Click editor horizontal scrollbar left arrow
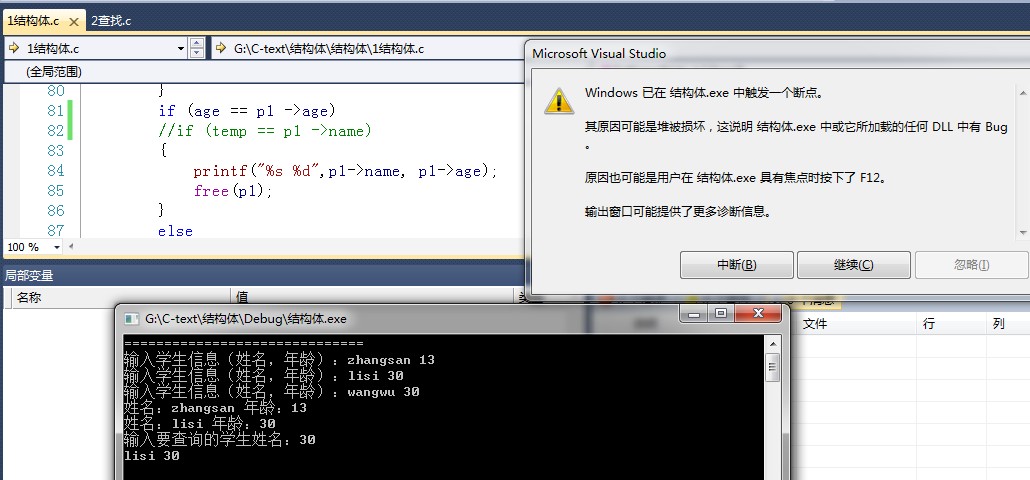 tap(71, 248)
